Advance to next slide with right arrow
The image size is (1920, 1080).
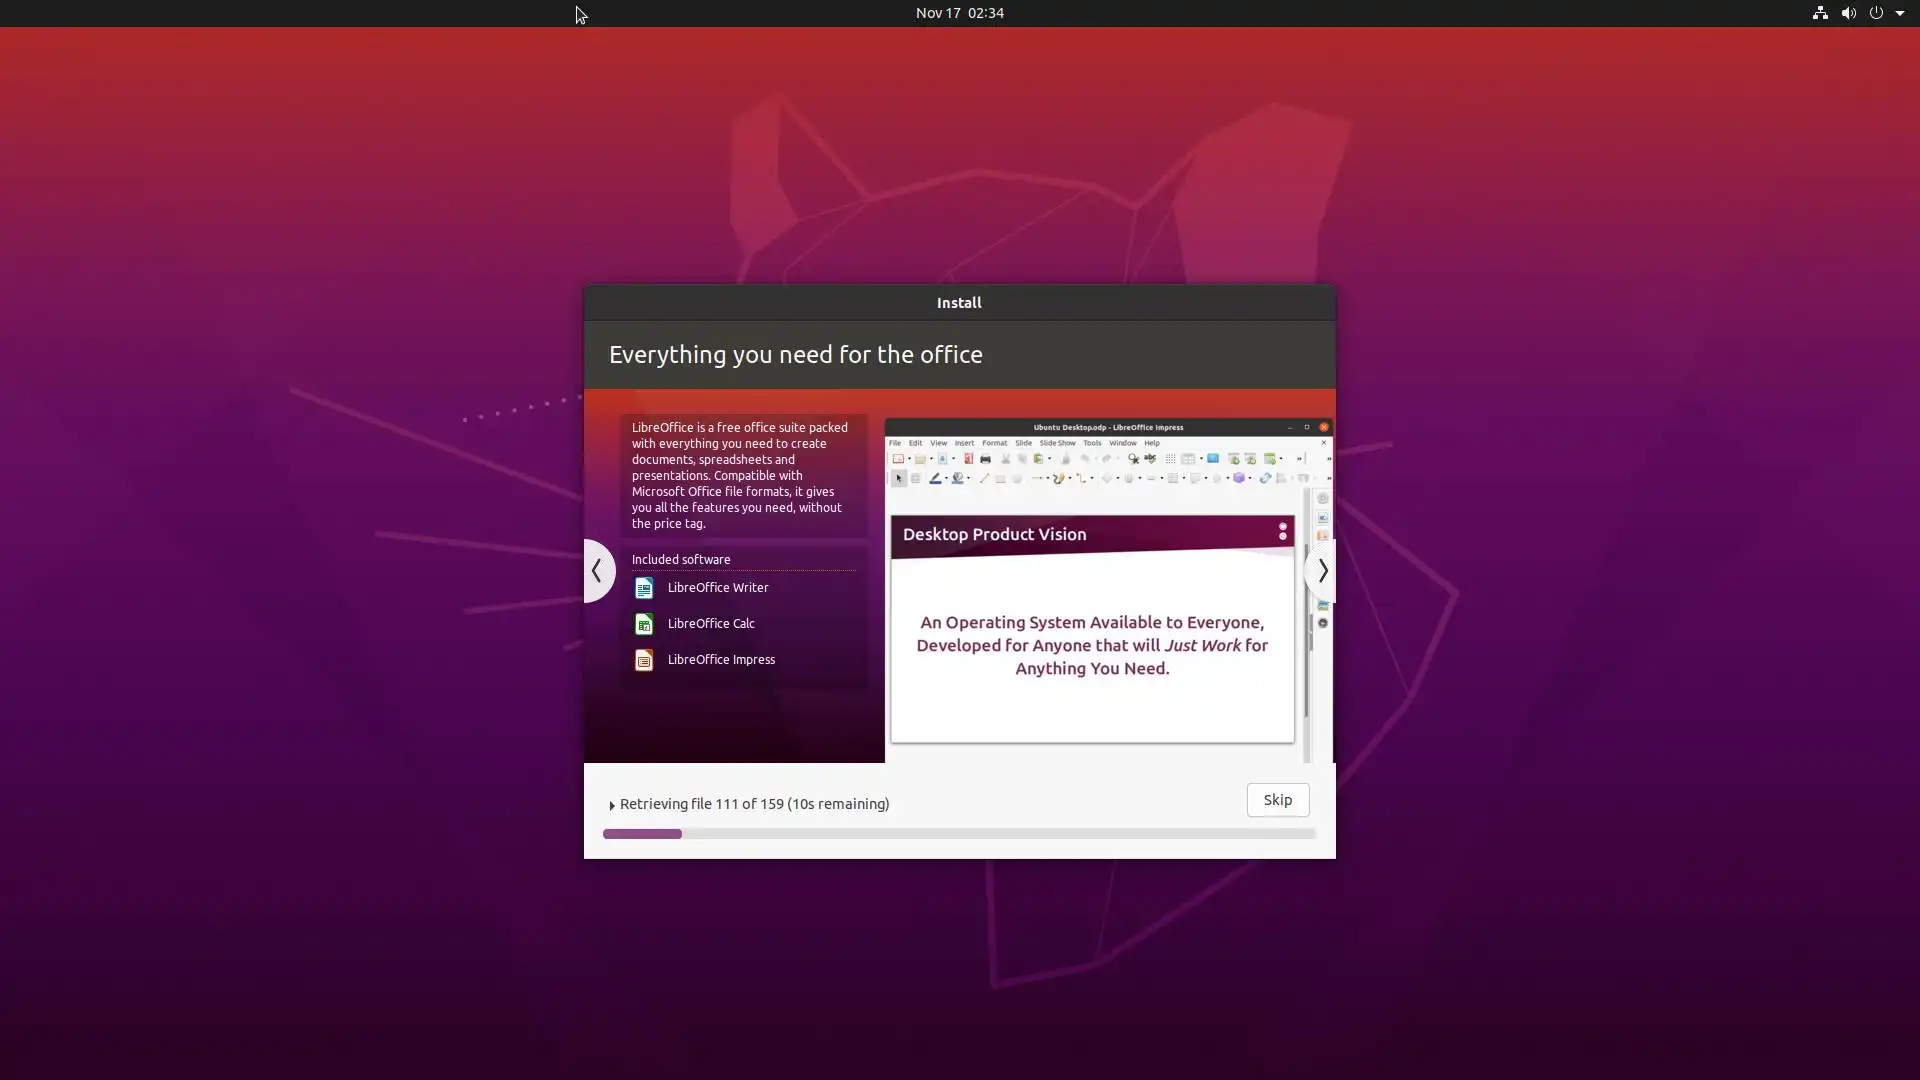[1322, 571]
